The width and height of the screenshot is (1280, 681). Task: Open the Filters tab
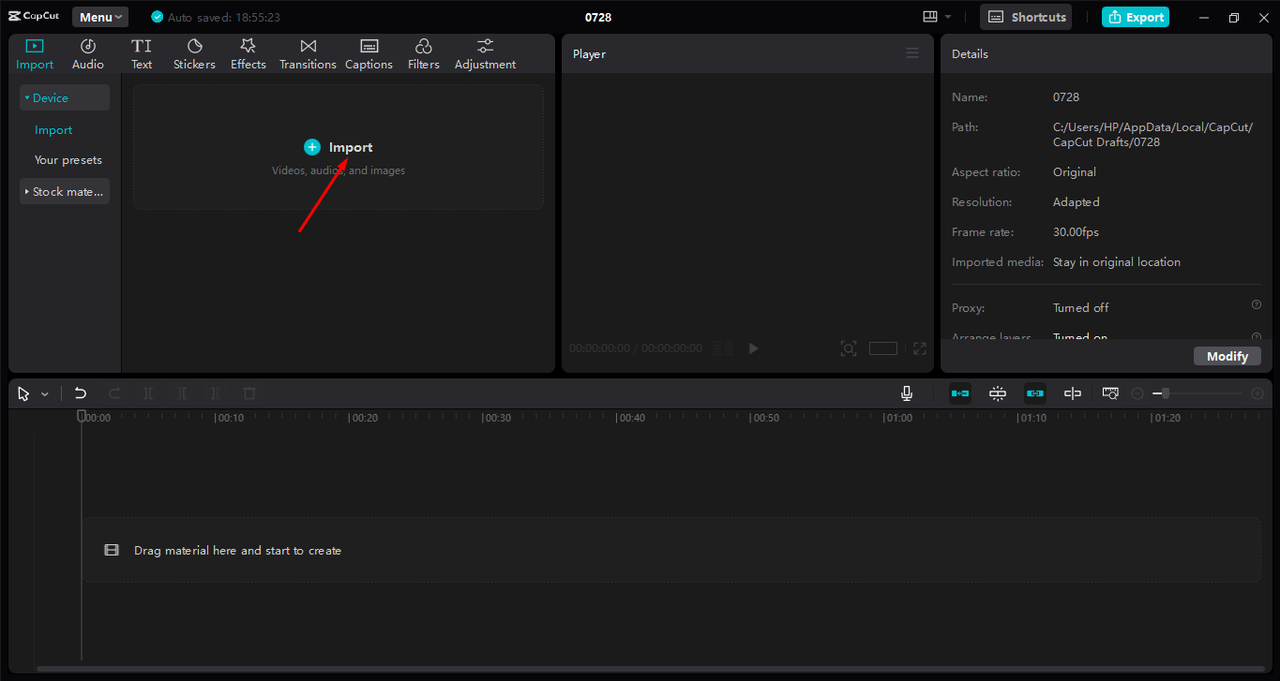tap(423, 54)
